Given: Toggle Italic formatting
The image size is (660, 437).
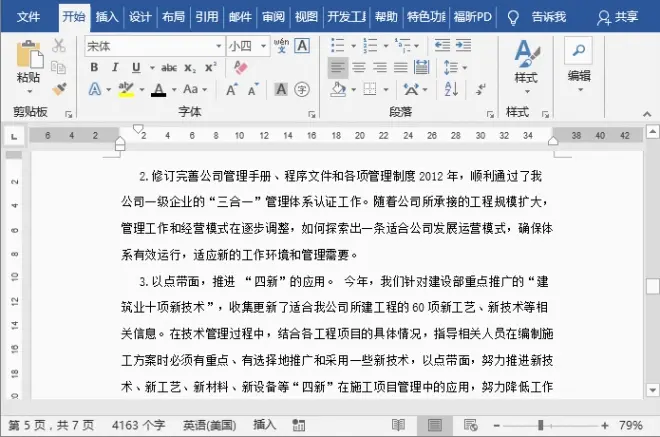Looking at the screenshot, I should pos(115,67).
